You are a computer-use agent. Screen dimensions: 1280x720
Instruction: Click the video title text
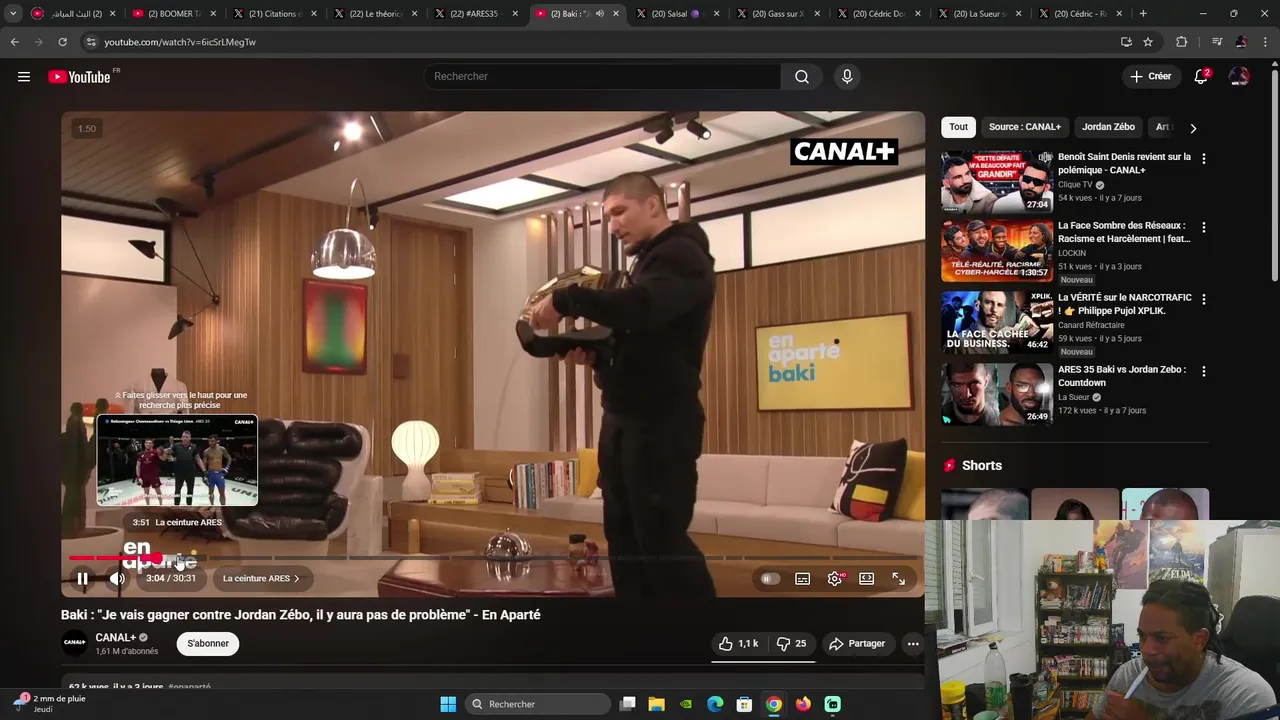pyautogui.click(x=300, y=615)
